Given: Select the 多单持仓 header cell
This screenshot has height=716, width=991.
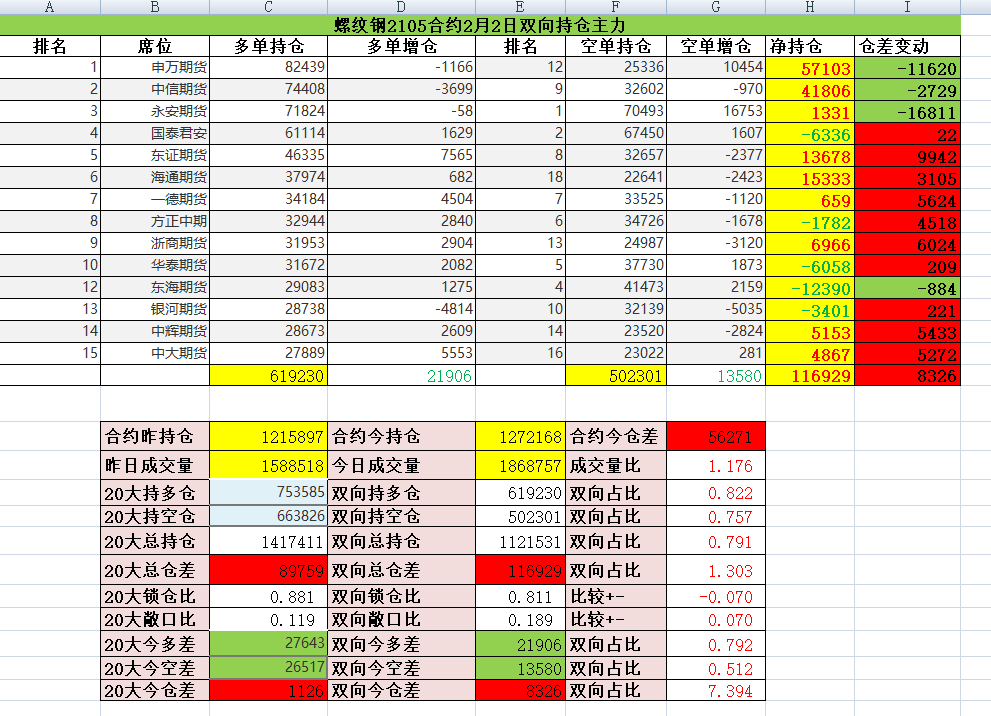Looking at the screenshot, I should point(269,46).
